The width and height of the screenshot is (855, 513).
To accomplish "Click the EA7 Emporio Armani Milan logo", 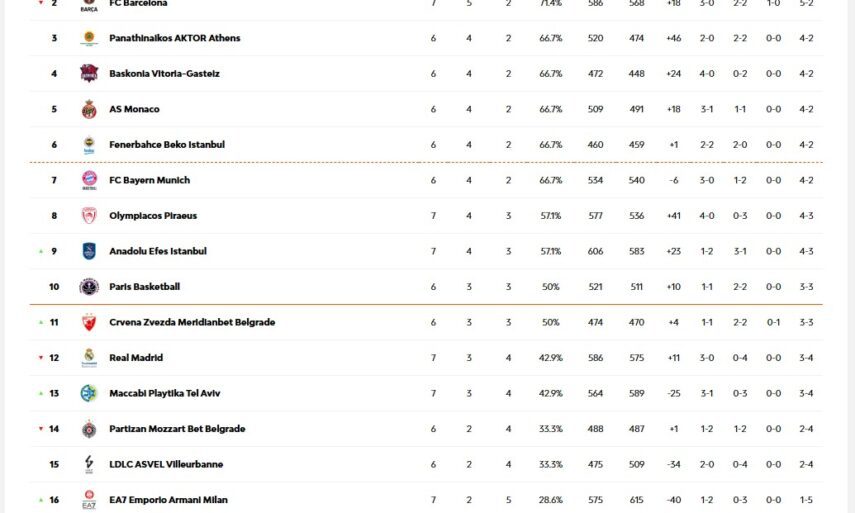I will point(89,500).
